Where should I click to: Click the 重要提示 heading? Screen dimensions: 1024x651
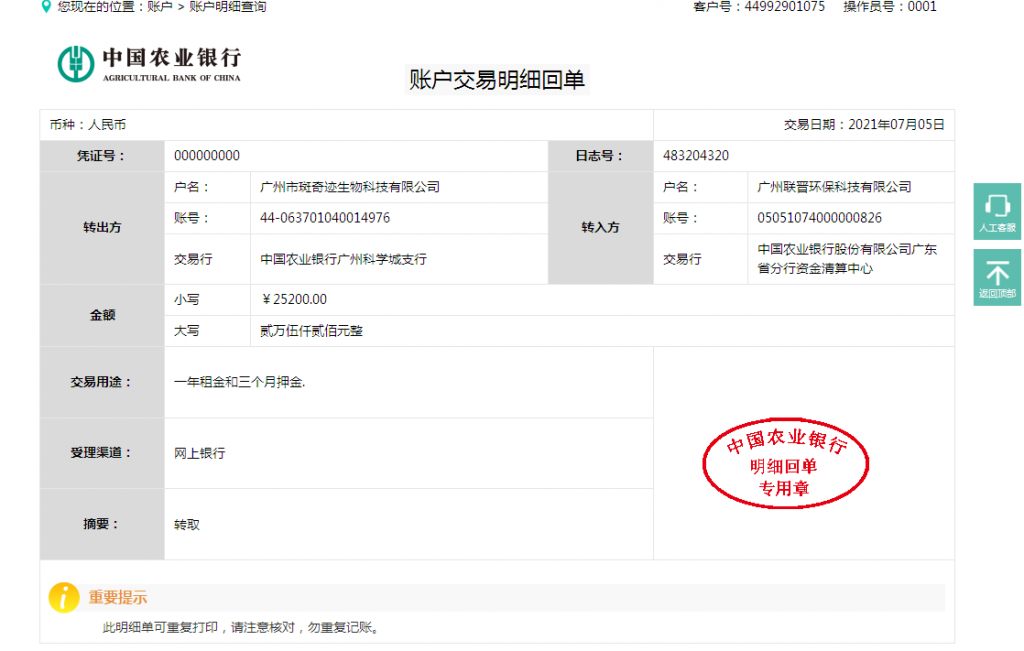(118, 598)
